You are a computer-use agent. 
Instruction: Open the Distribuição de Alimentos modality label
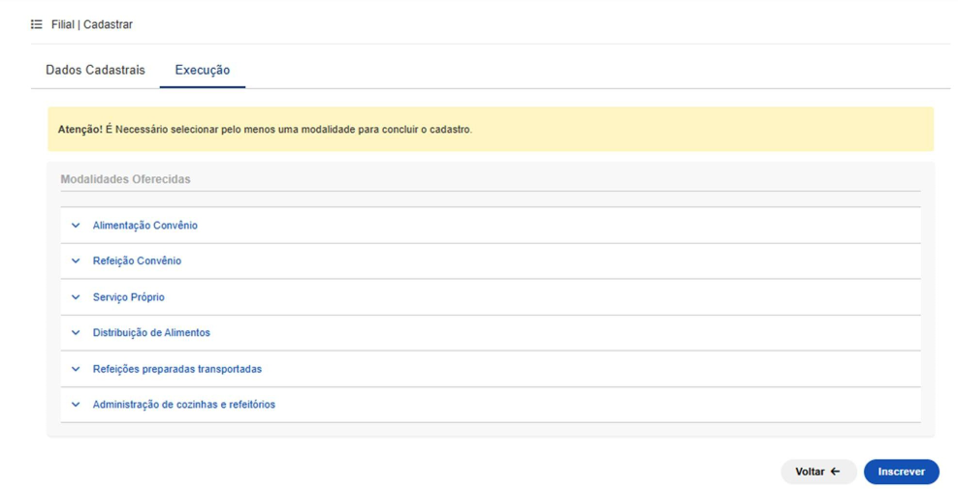click(x=152, y=333)
